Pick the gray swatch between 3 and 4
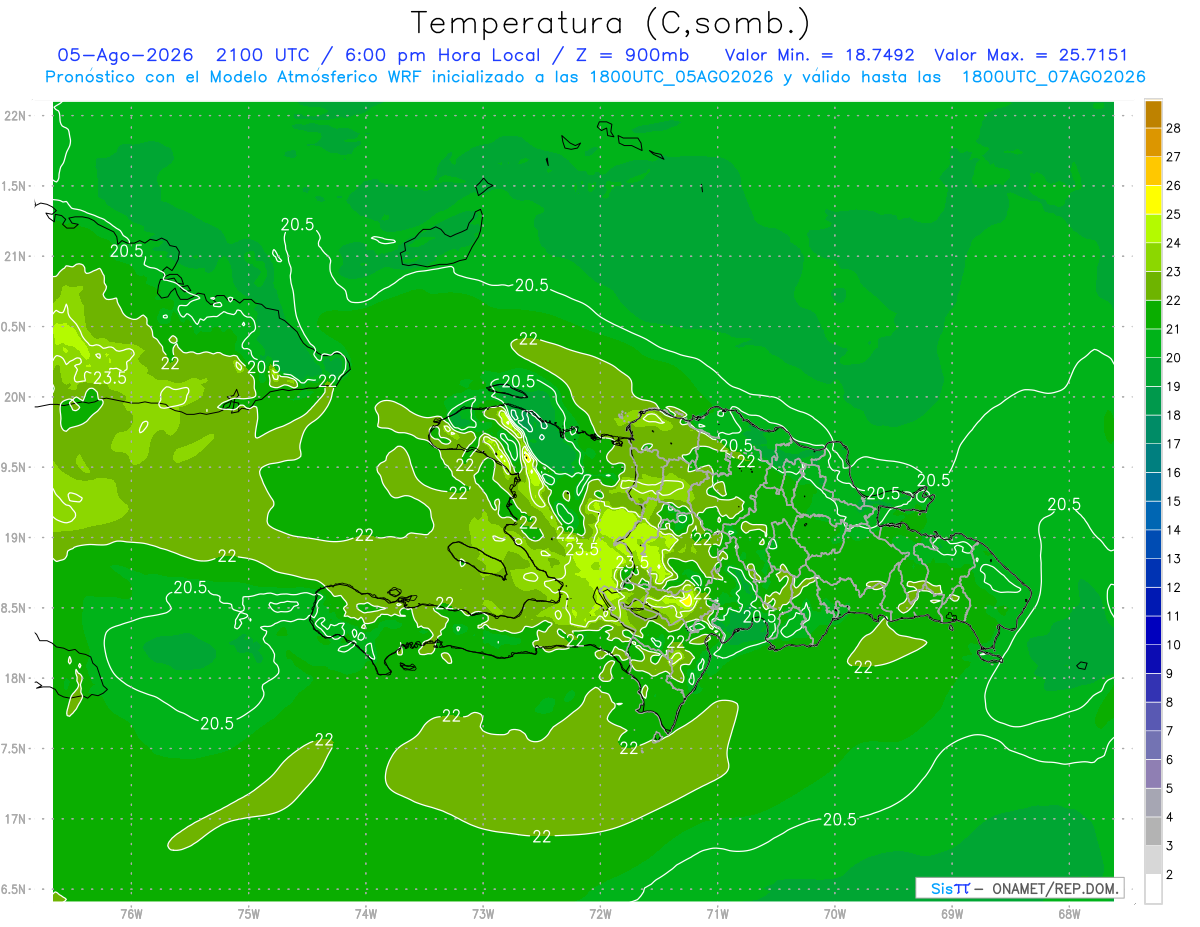1200x927 pixels. tap(1153, 831)
